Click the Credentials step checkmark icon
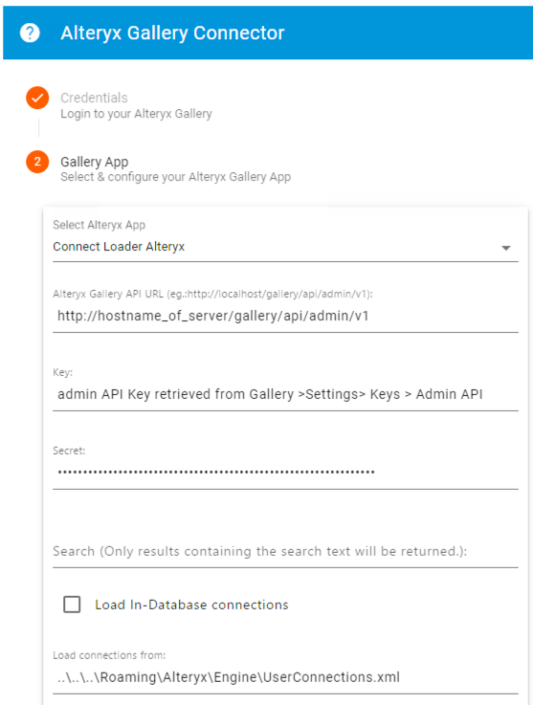Image resolution: width=533 pixels, height=705 pixels. 37,98
